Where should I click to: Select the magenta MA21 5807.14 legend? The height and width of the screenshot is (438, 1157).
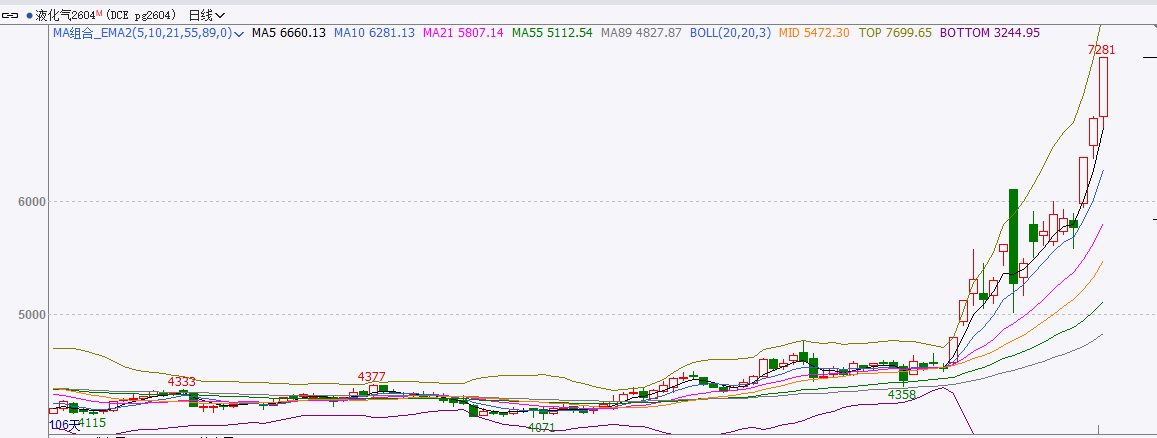463,33
